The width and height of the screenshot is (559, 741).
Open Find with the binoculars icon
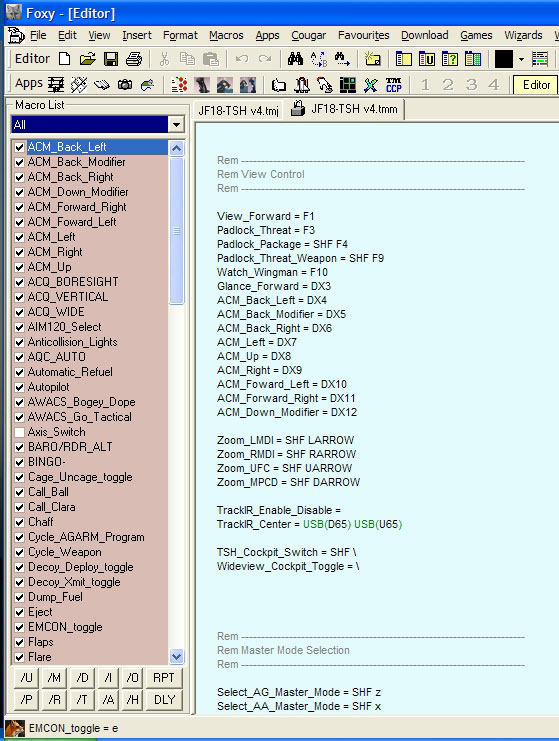point(295,59)
